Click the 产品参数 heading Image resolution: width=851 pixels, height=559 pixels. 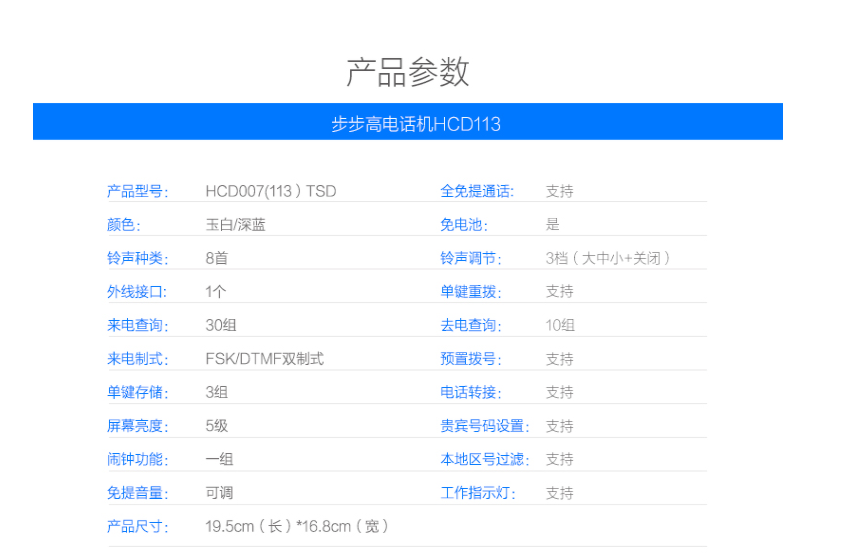[408, 72]
